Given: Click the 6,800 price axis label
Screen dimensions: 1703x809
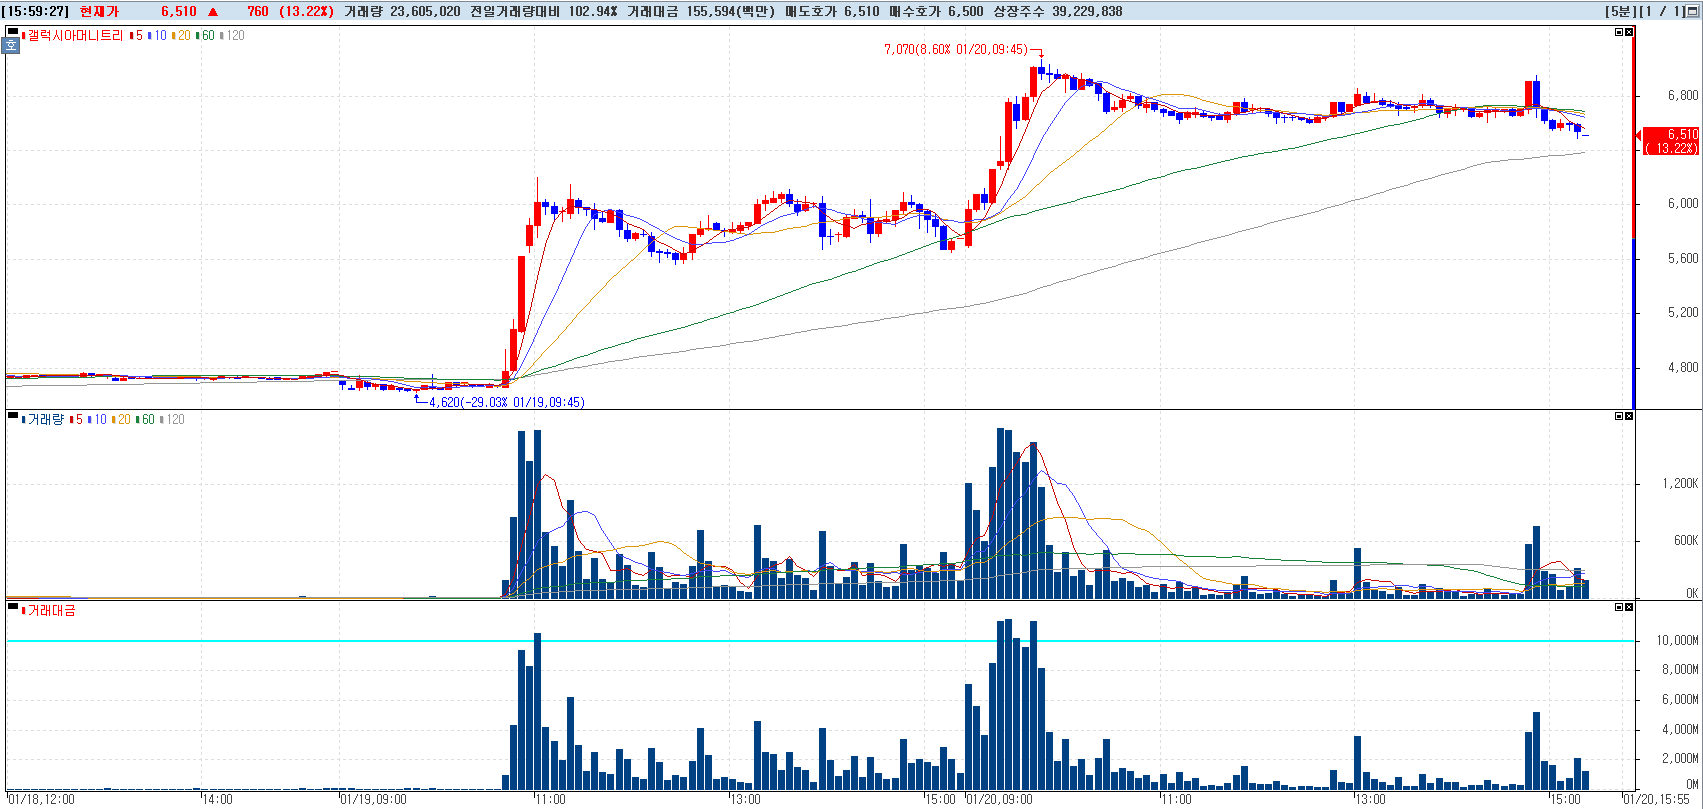Looking at the screenshot, I should point(1683,96).
